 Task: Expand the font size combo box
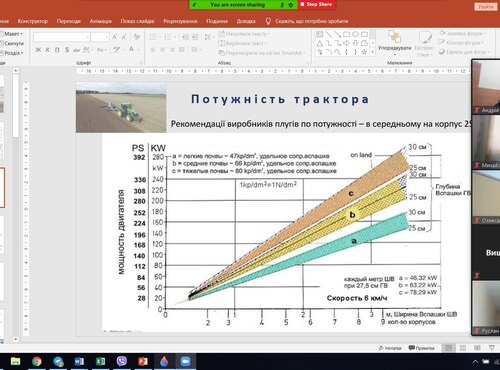(x=107, y=37)
